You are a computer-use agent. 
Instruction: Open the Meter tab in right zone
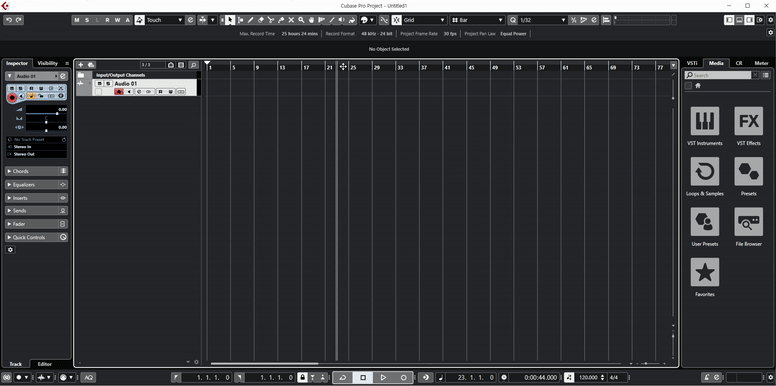(761, 63)
